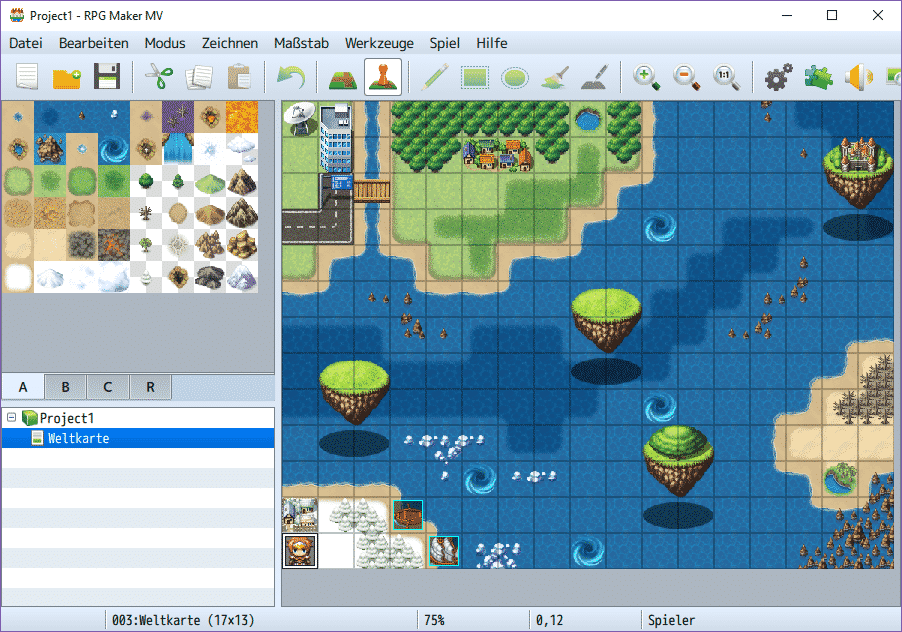Click the 'Spieler' status bar text
Image resolution: width=902 pixels, height=632 pixels.
tap(671, 620)
